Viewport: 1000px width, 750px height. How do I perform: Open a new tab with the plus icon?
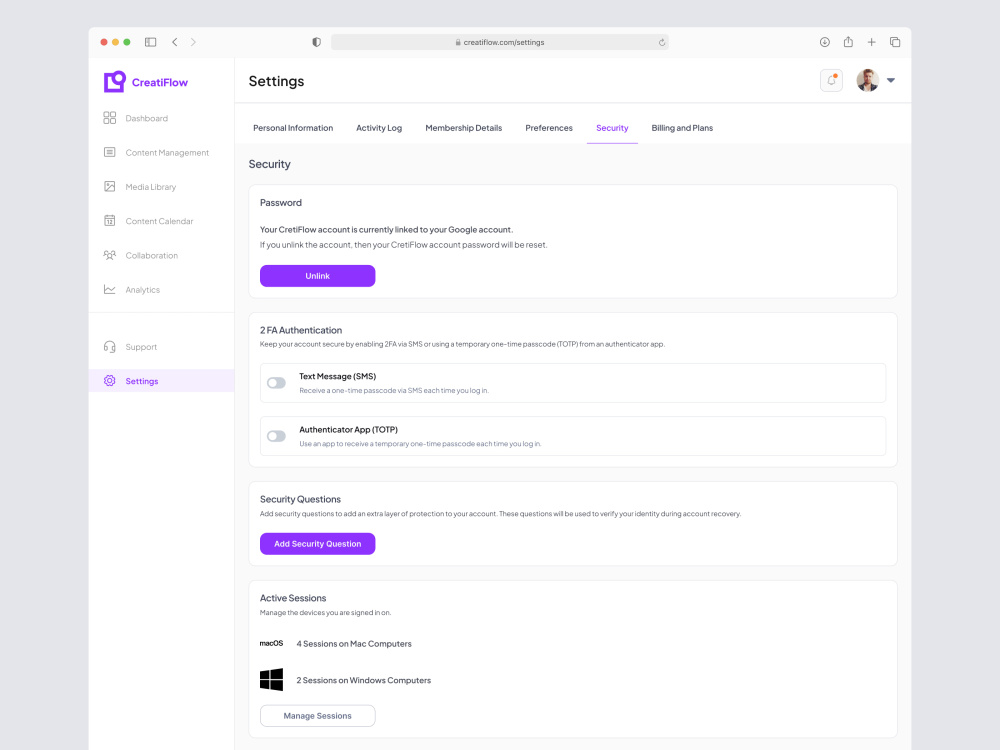tap(871, 42)
